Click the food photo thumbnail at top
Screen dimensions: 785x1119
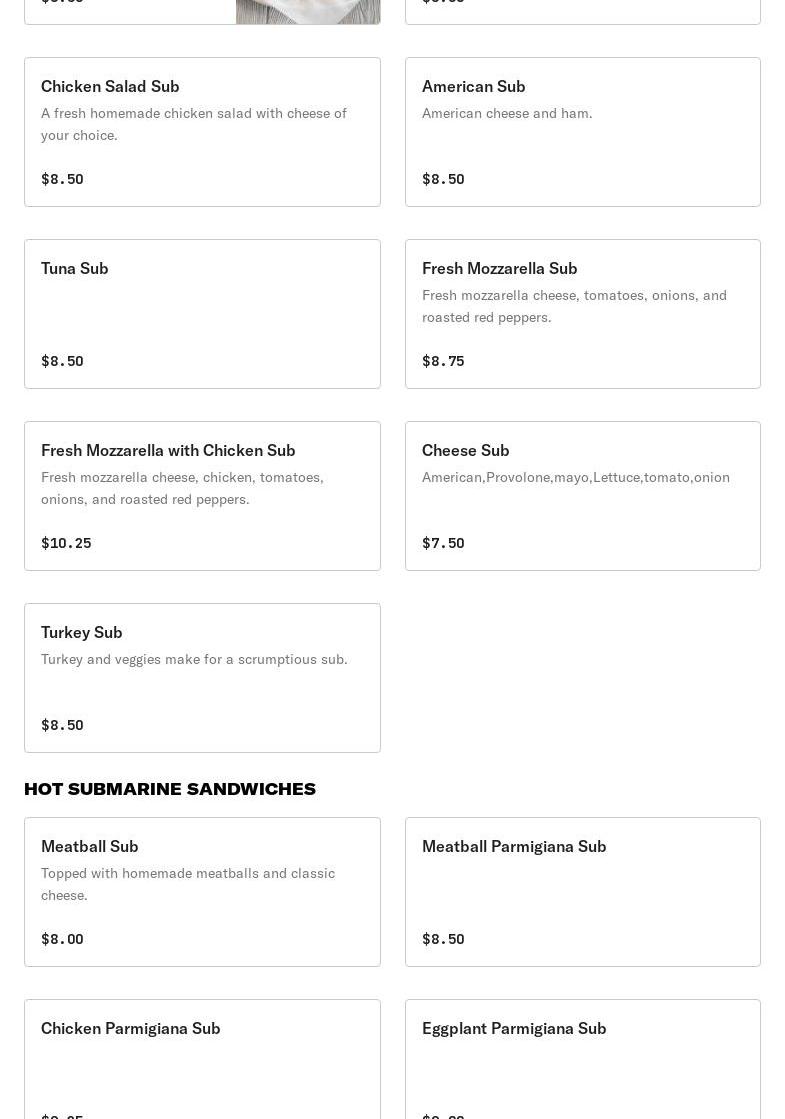(x=307, y=11)
